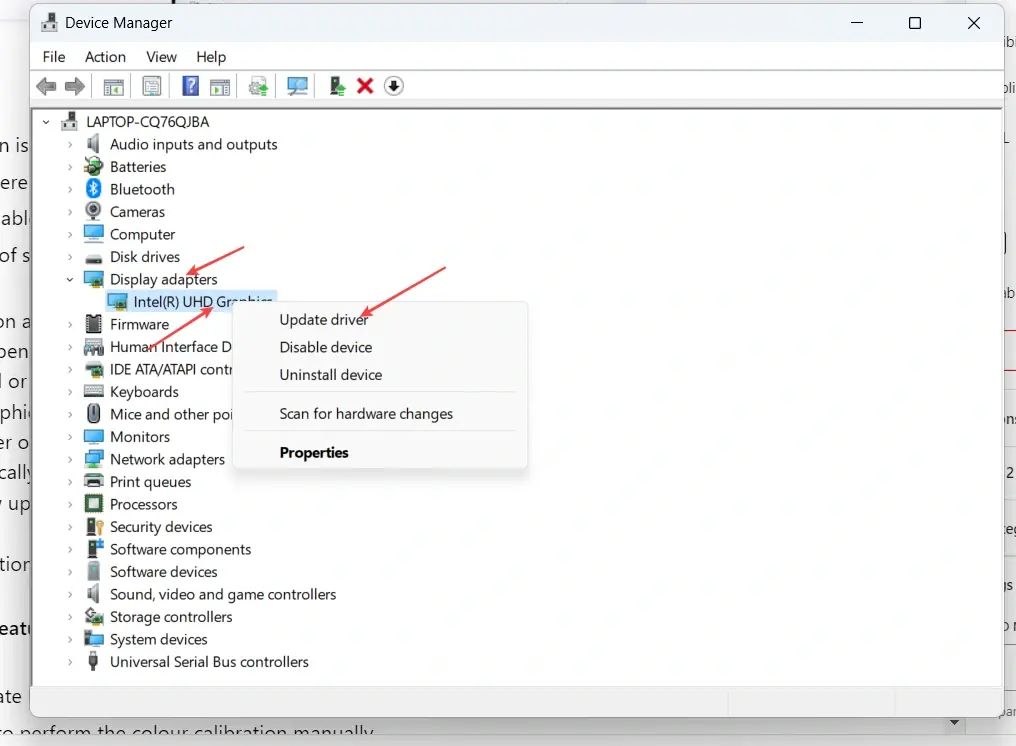Collapse the Display adapters category
1016x746 pixels.
point(68,279)
